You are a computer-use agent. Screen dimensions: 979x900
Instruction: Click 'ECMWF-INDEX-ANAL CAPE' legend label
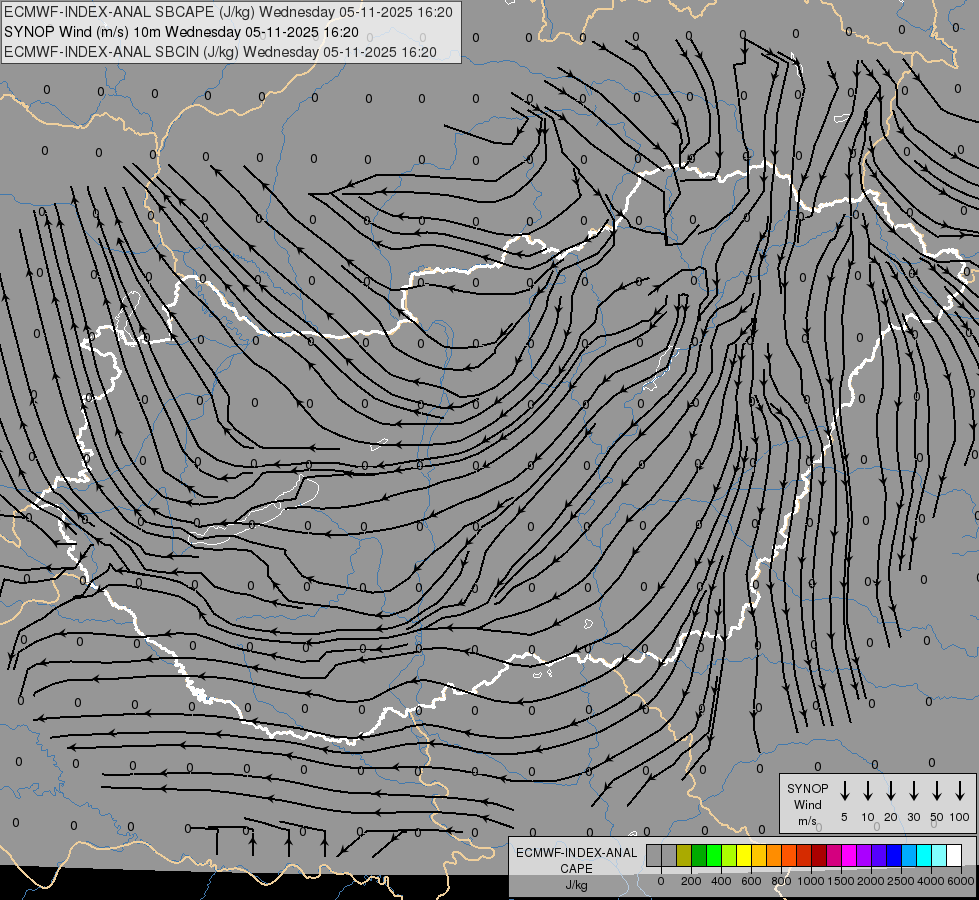[x=576, y=860]
